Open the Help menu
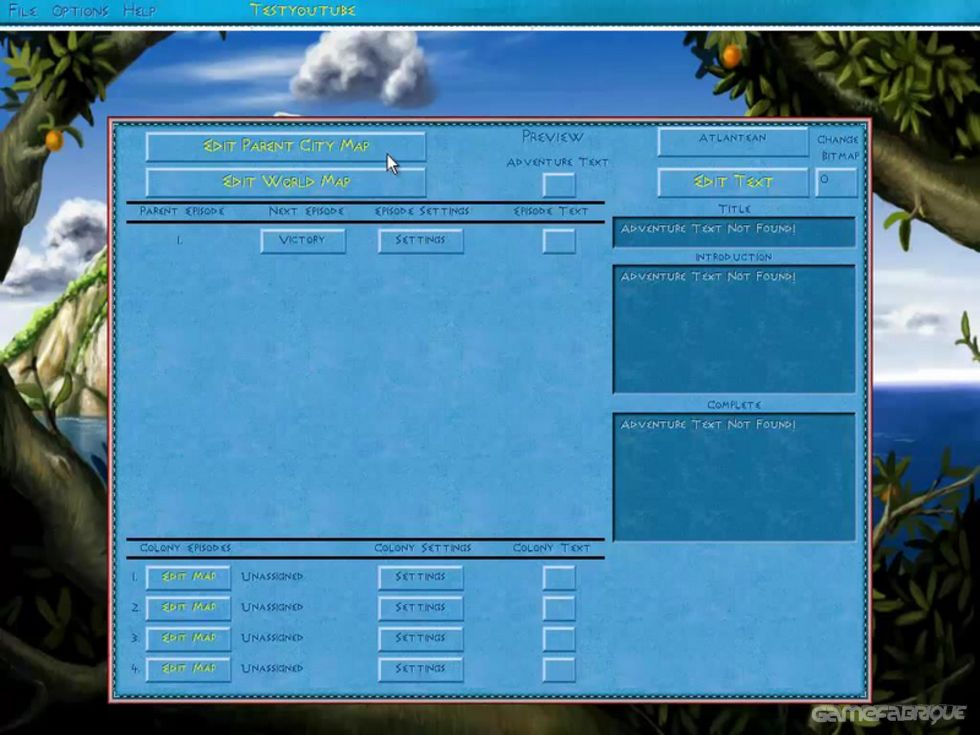This screenshot has height=735, width=980. 139,11
